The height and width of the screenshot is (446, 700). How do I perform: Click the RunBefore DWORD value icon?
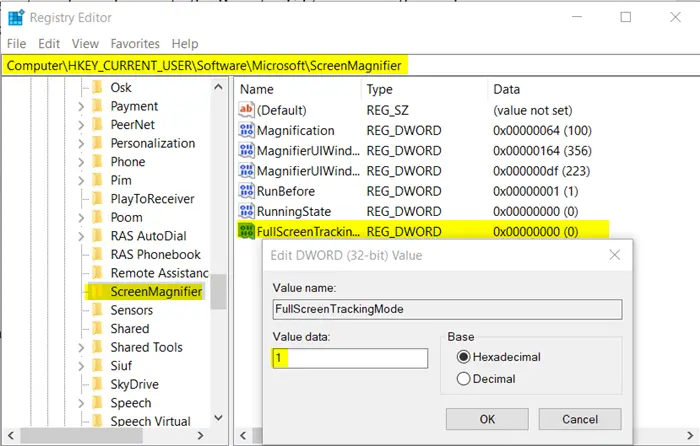(246, 191)
